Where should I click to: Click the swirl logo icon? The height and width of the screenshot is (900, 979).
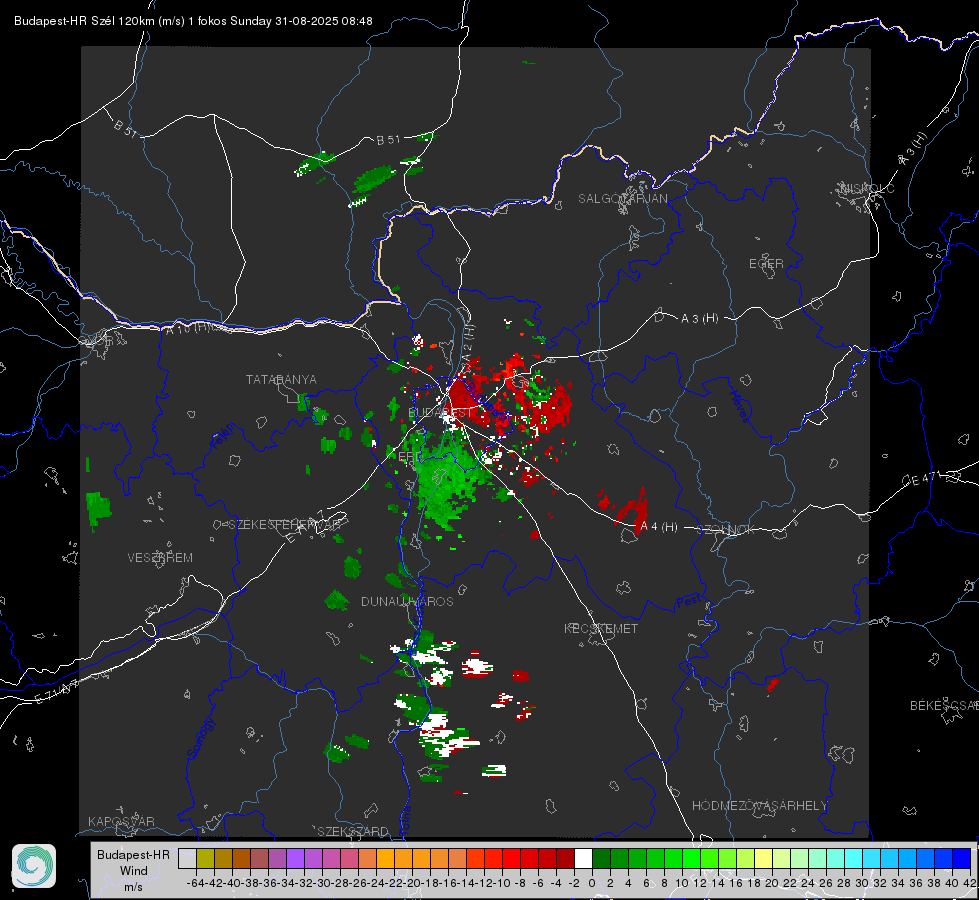coord(34,866)
